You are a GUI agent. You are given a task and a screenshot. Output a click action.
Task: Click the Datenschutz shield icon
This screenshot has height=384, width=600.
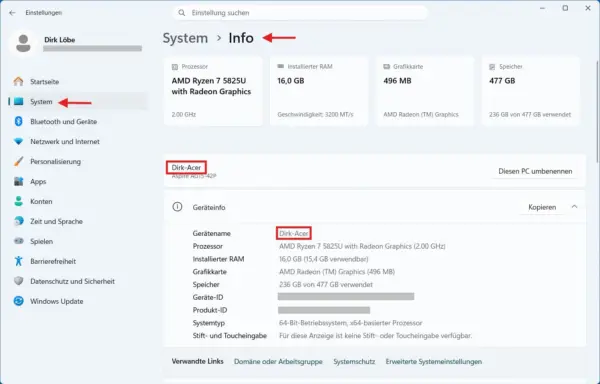pos(18,281)
